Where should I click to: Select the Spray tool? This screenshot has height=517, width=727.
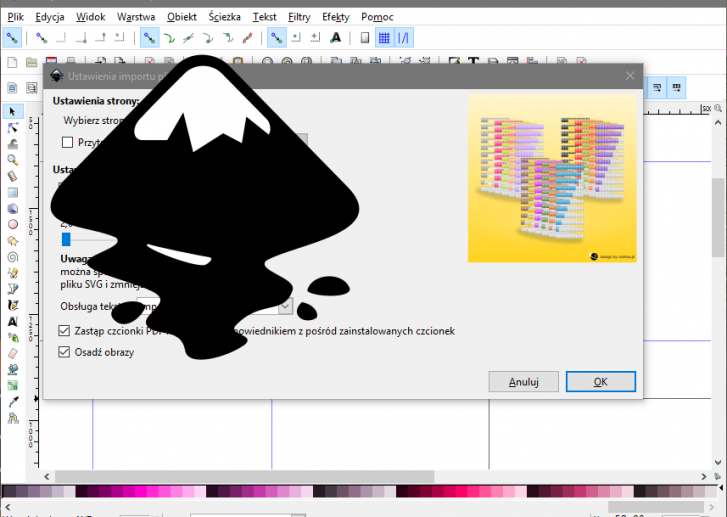pyautogui.click(x=13, y=338)
